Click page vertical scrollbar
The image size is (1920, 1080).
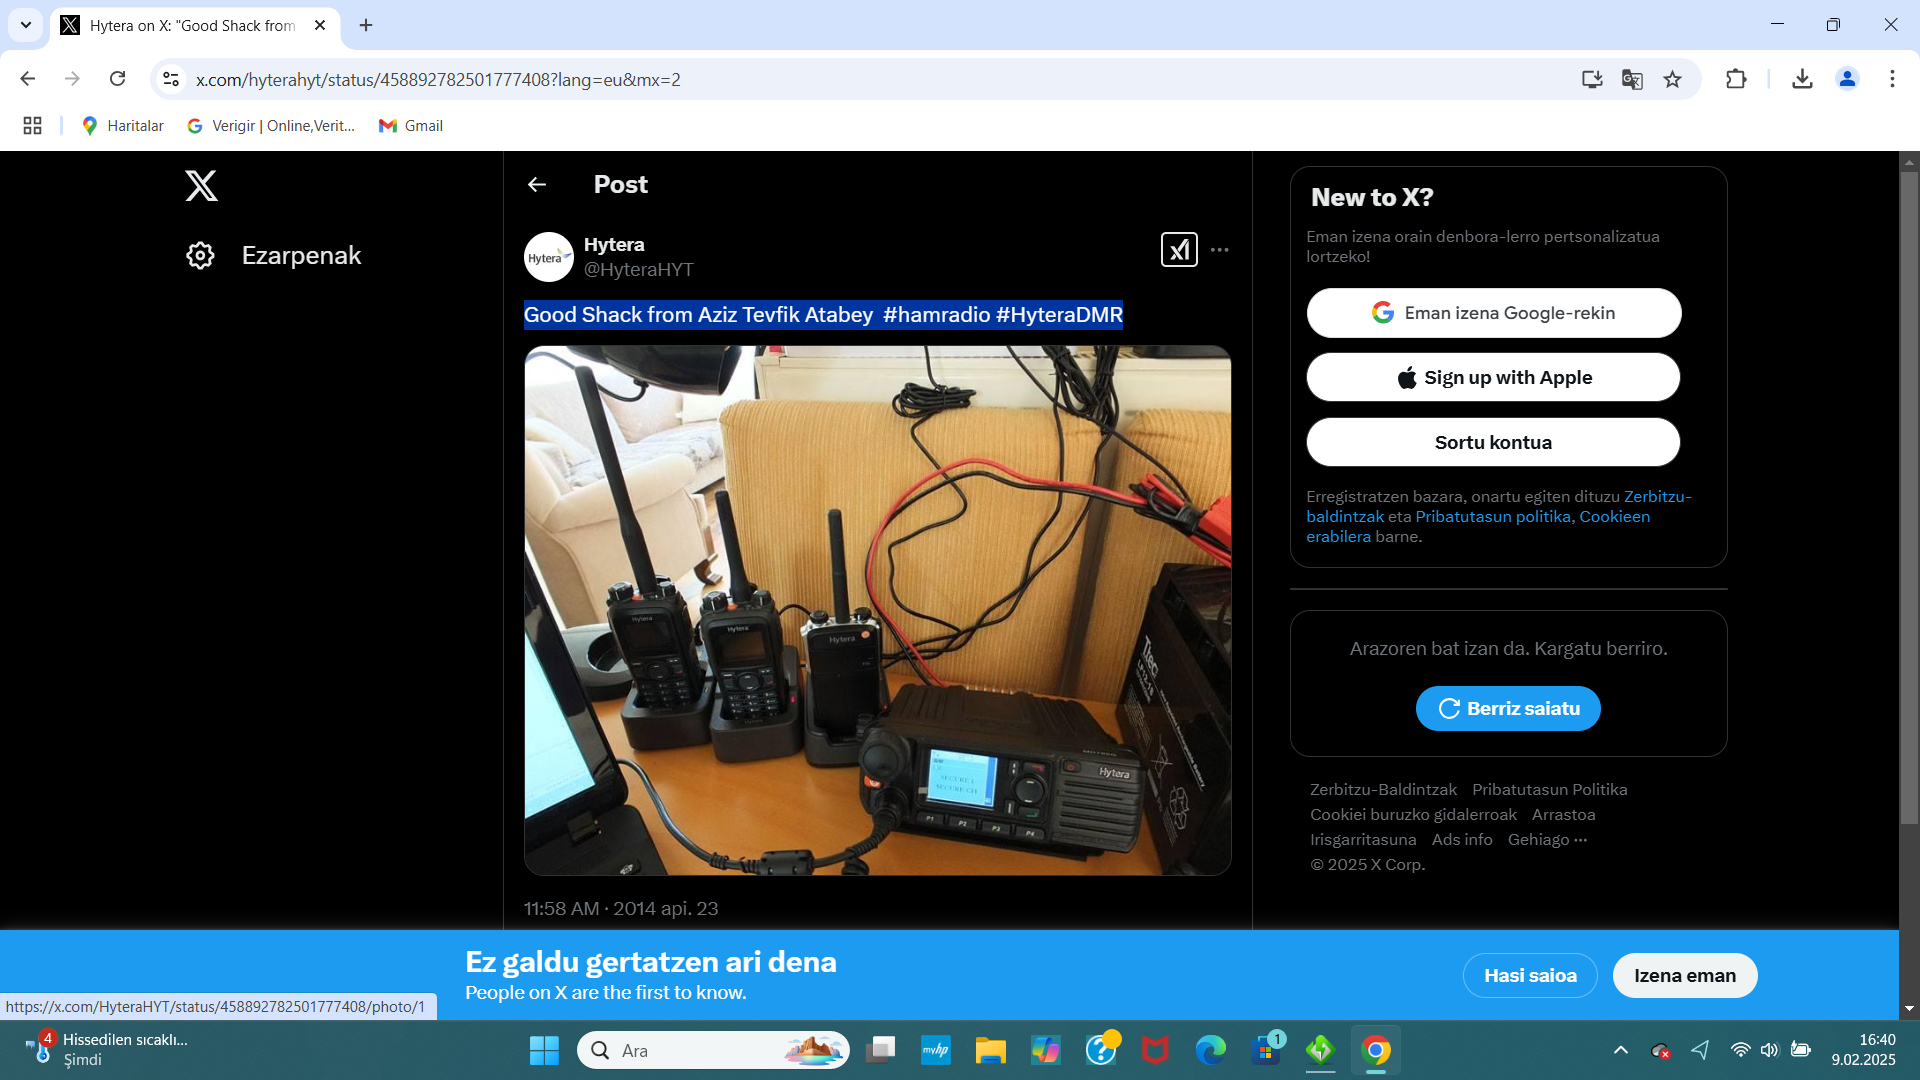[1909, 500]
